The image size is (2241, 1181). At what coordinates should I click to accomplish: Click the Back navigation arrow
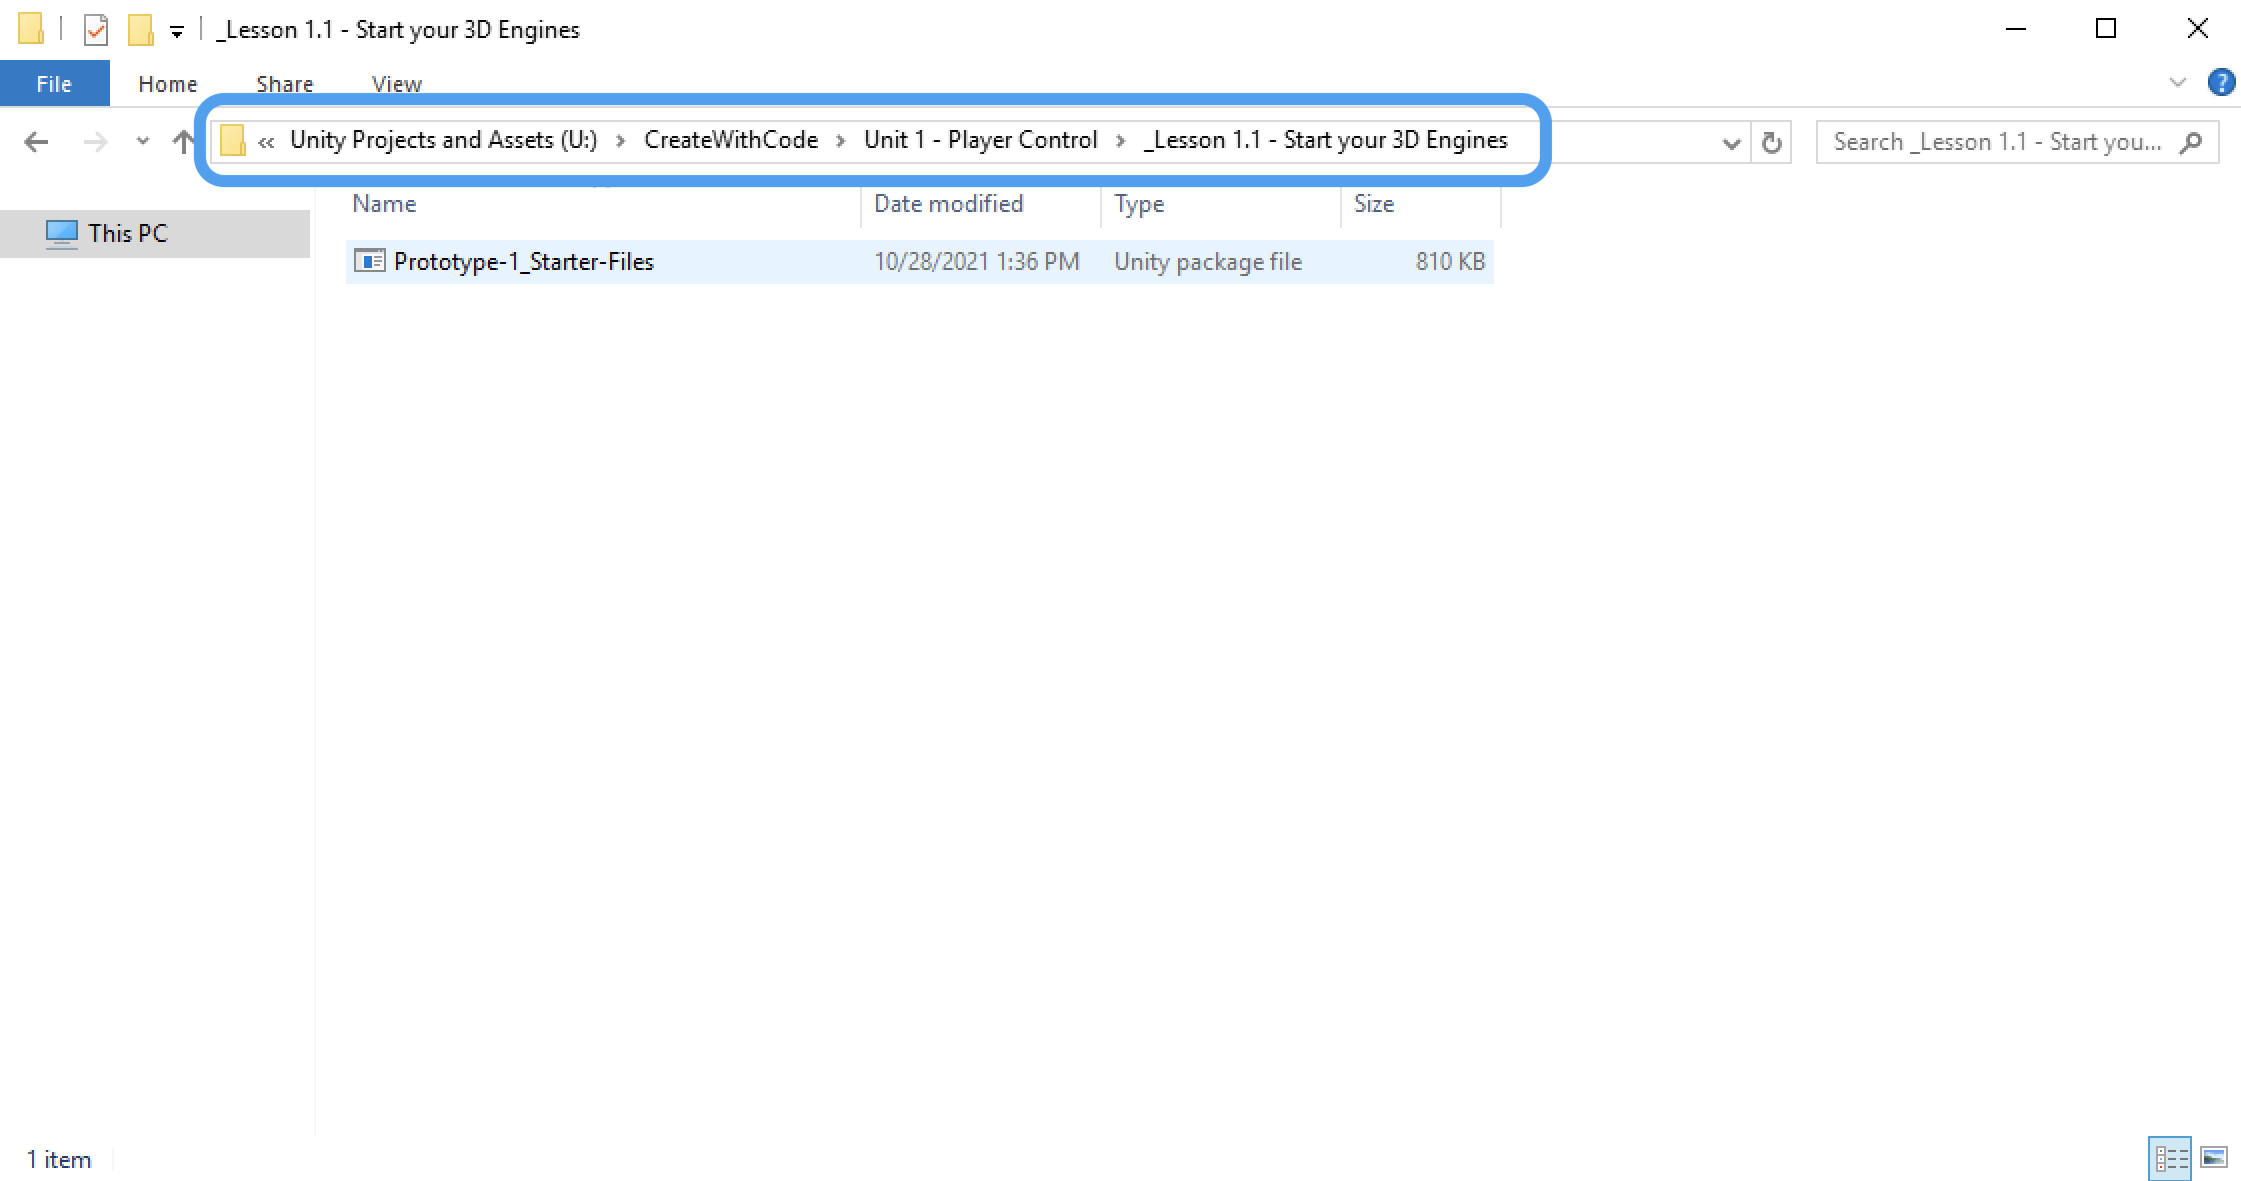pos(36,142)
